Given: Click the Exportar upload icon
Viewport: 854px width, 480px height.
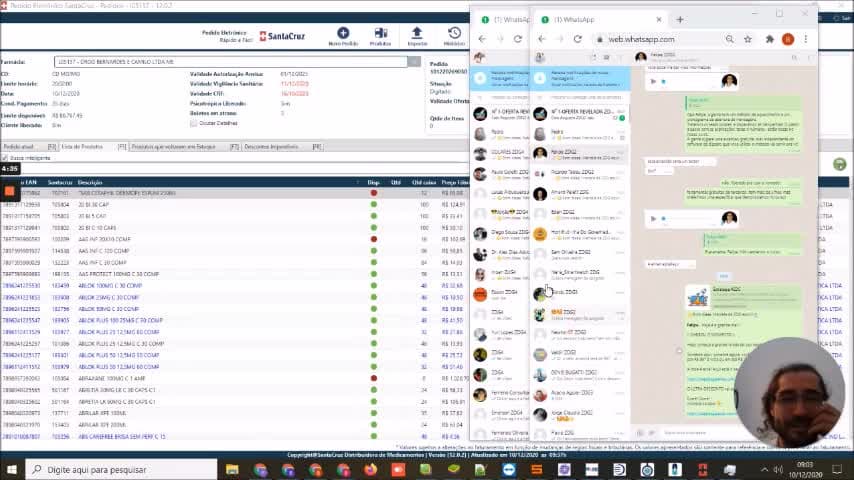Looking at the screenshot, I should click(x=417, y=33).
